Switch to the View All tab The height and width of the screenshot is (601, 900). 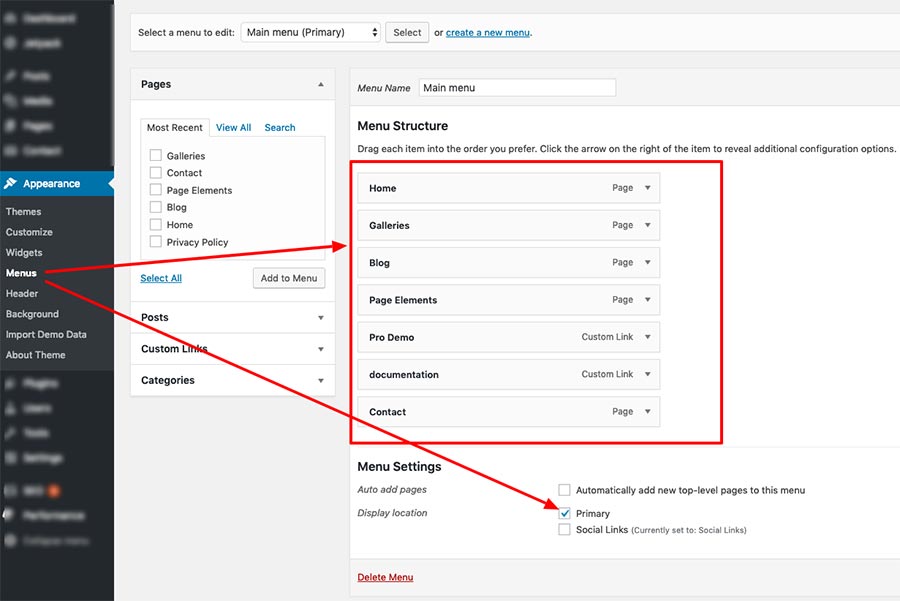point(233,128)
